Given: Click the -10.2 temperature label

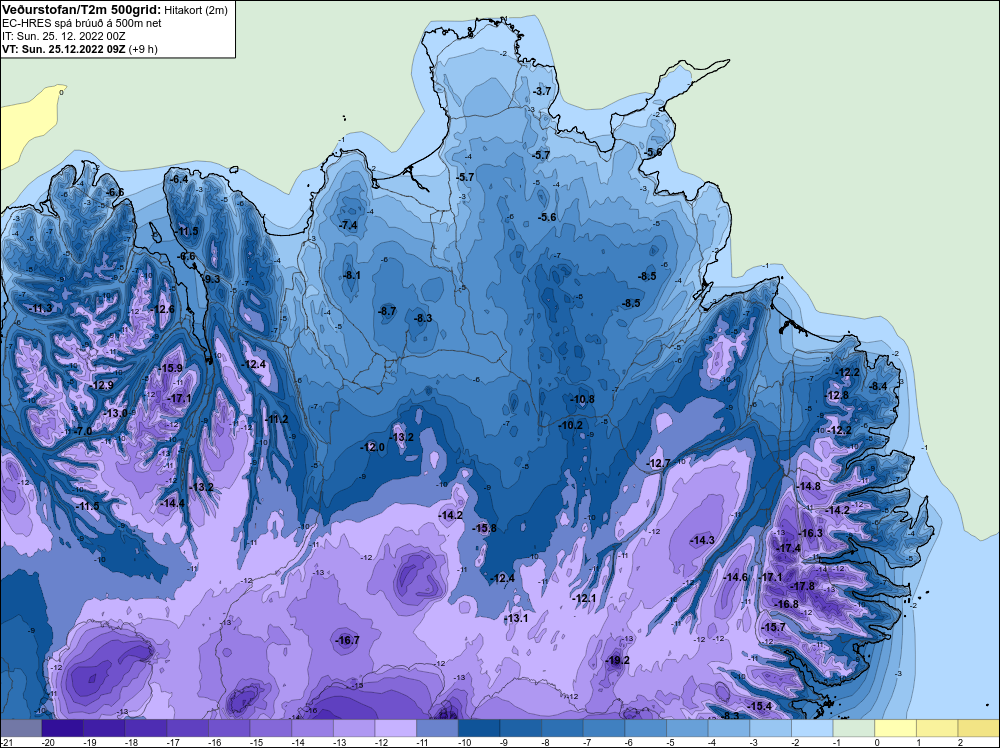Looking at the screenshot, I should 570,425.
